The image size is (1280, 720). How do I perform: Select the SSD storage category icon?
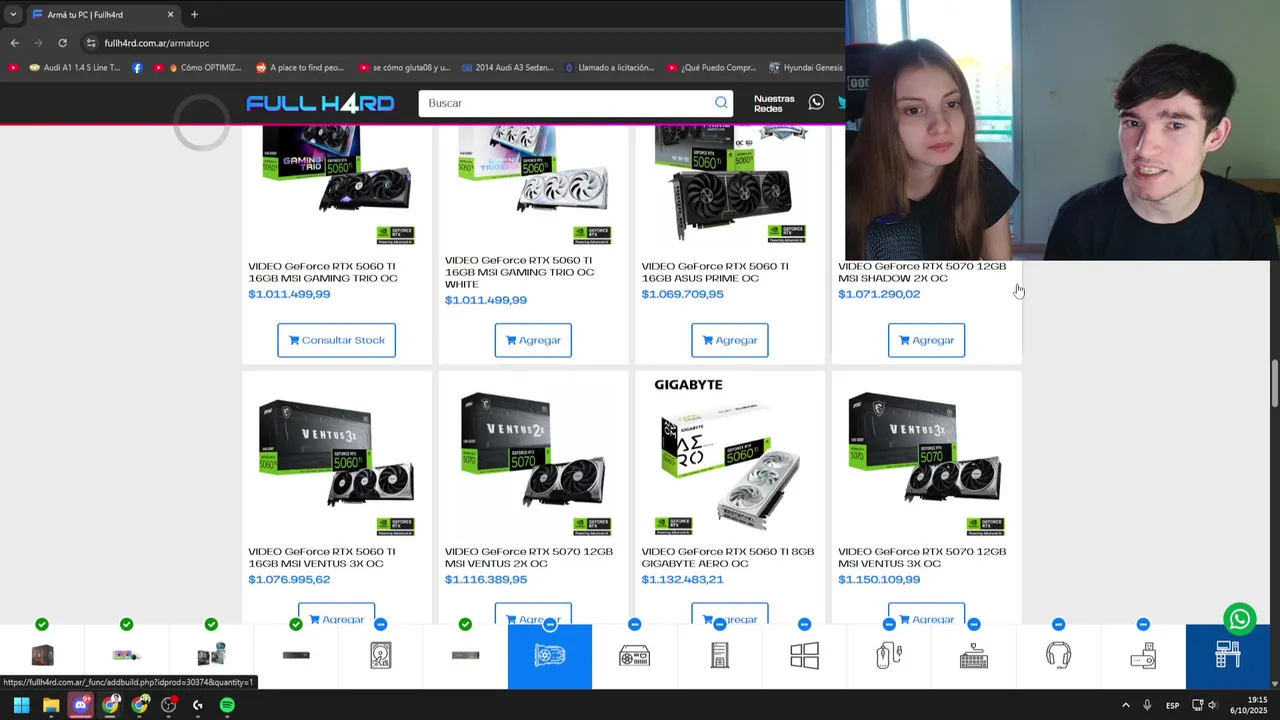tap(465, 656)
